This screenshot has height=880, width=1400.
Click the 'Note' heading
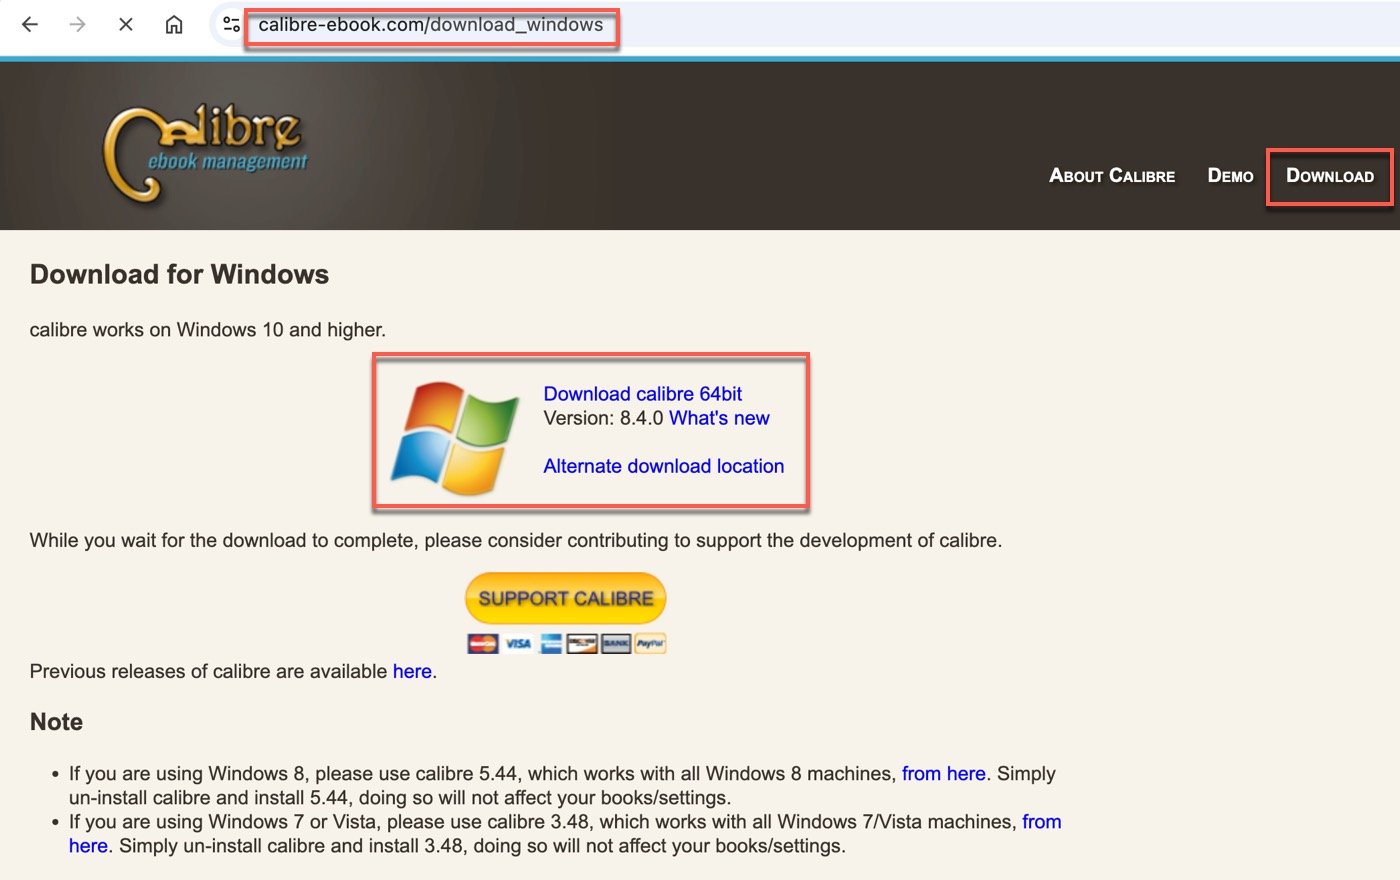click(x=56, y=722)
